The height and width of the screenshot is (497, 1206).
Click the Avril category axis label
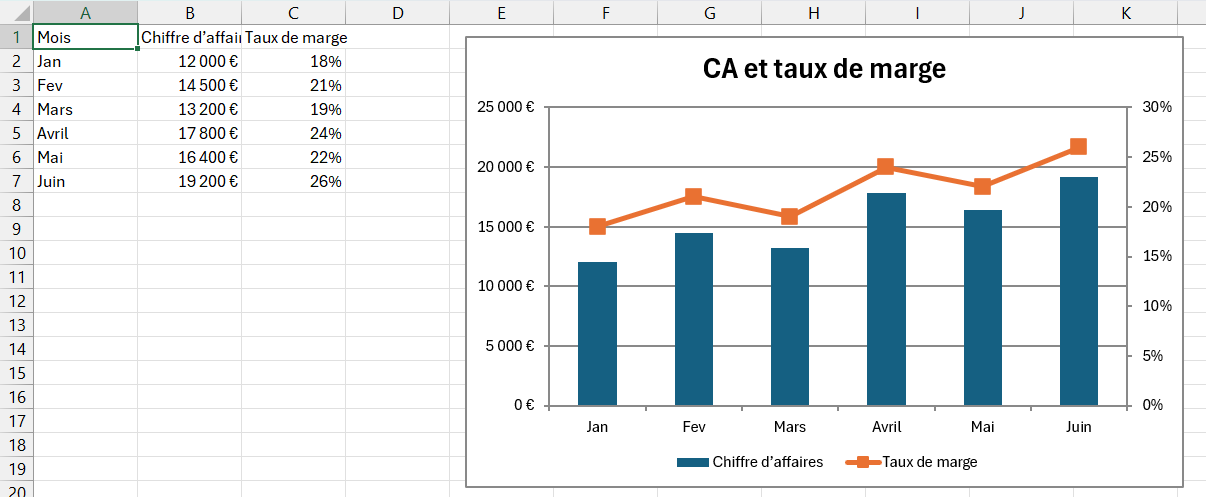click(x=886, y=427)
